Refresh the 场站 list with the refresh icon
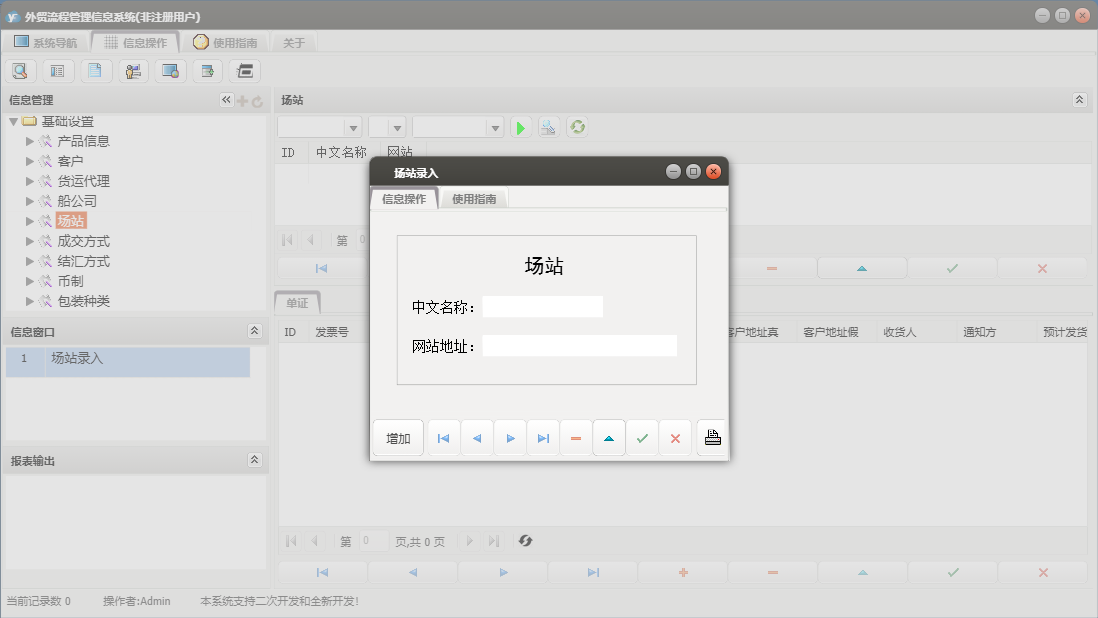This screenshot has height=618, width=1098. pos(578,127)
